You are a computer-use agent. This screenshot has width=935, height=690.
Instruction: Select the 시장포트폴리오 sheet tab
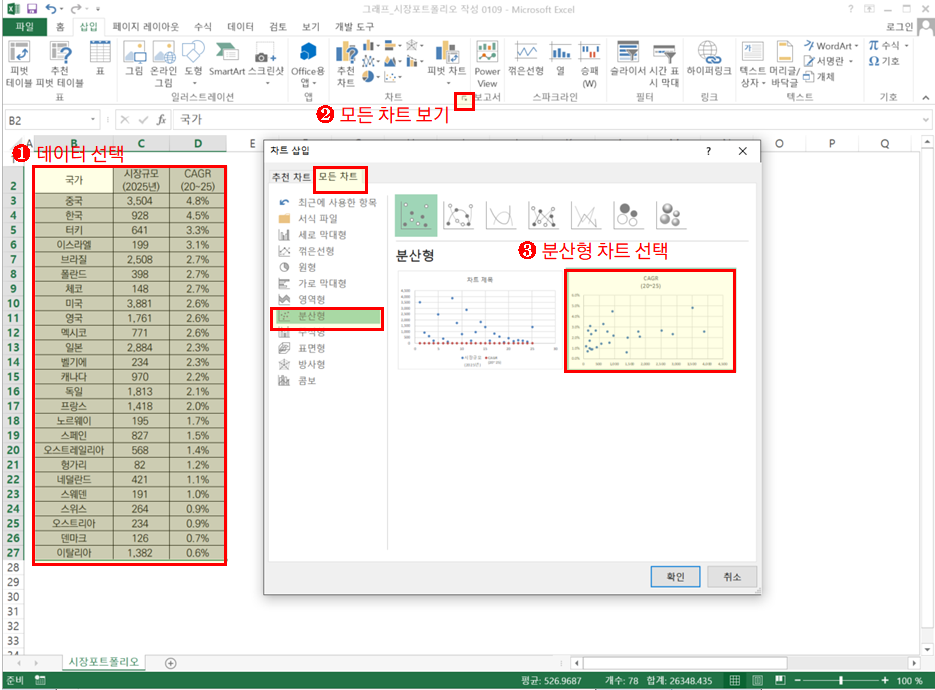pos(104,662)
